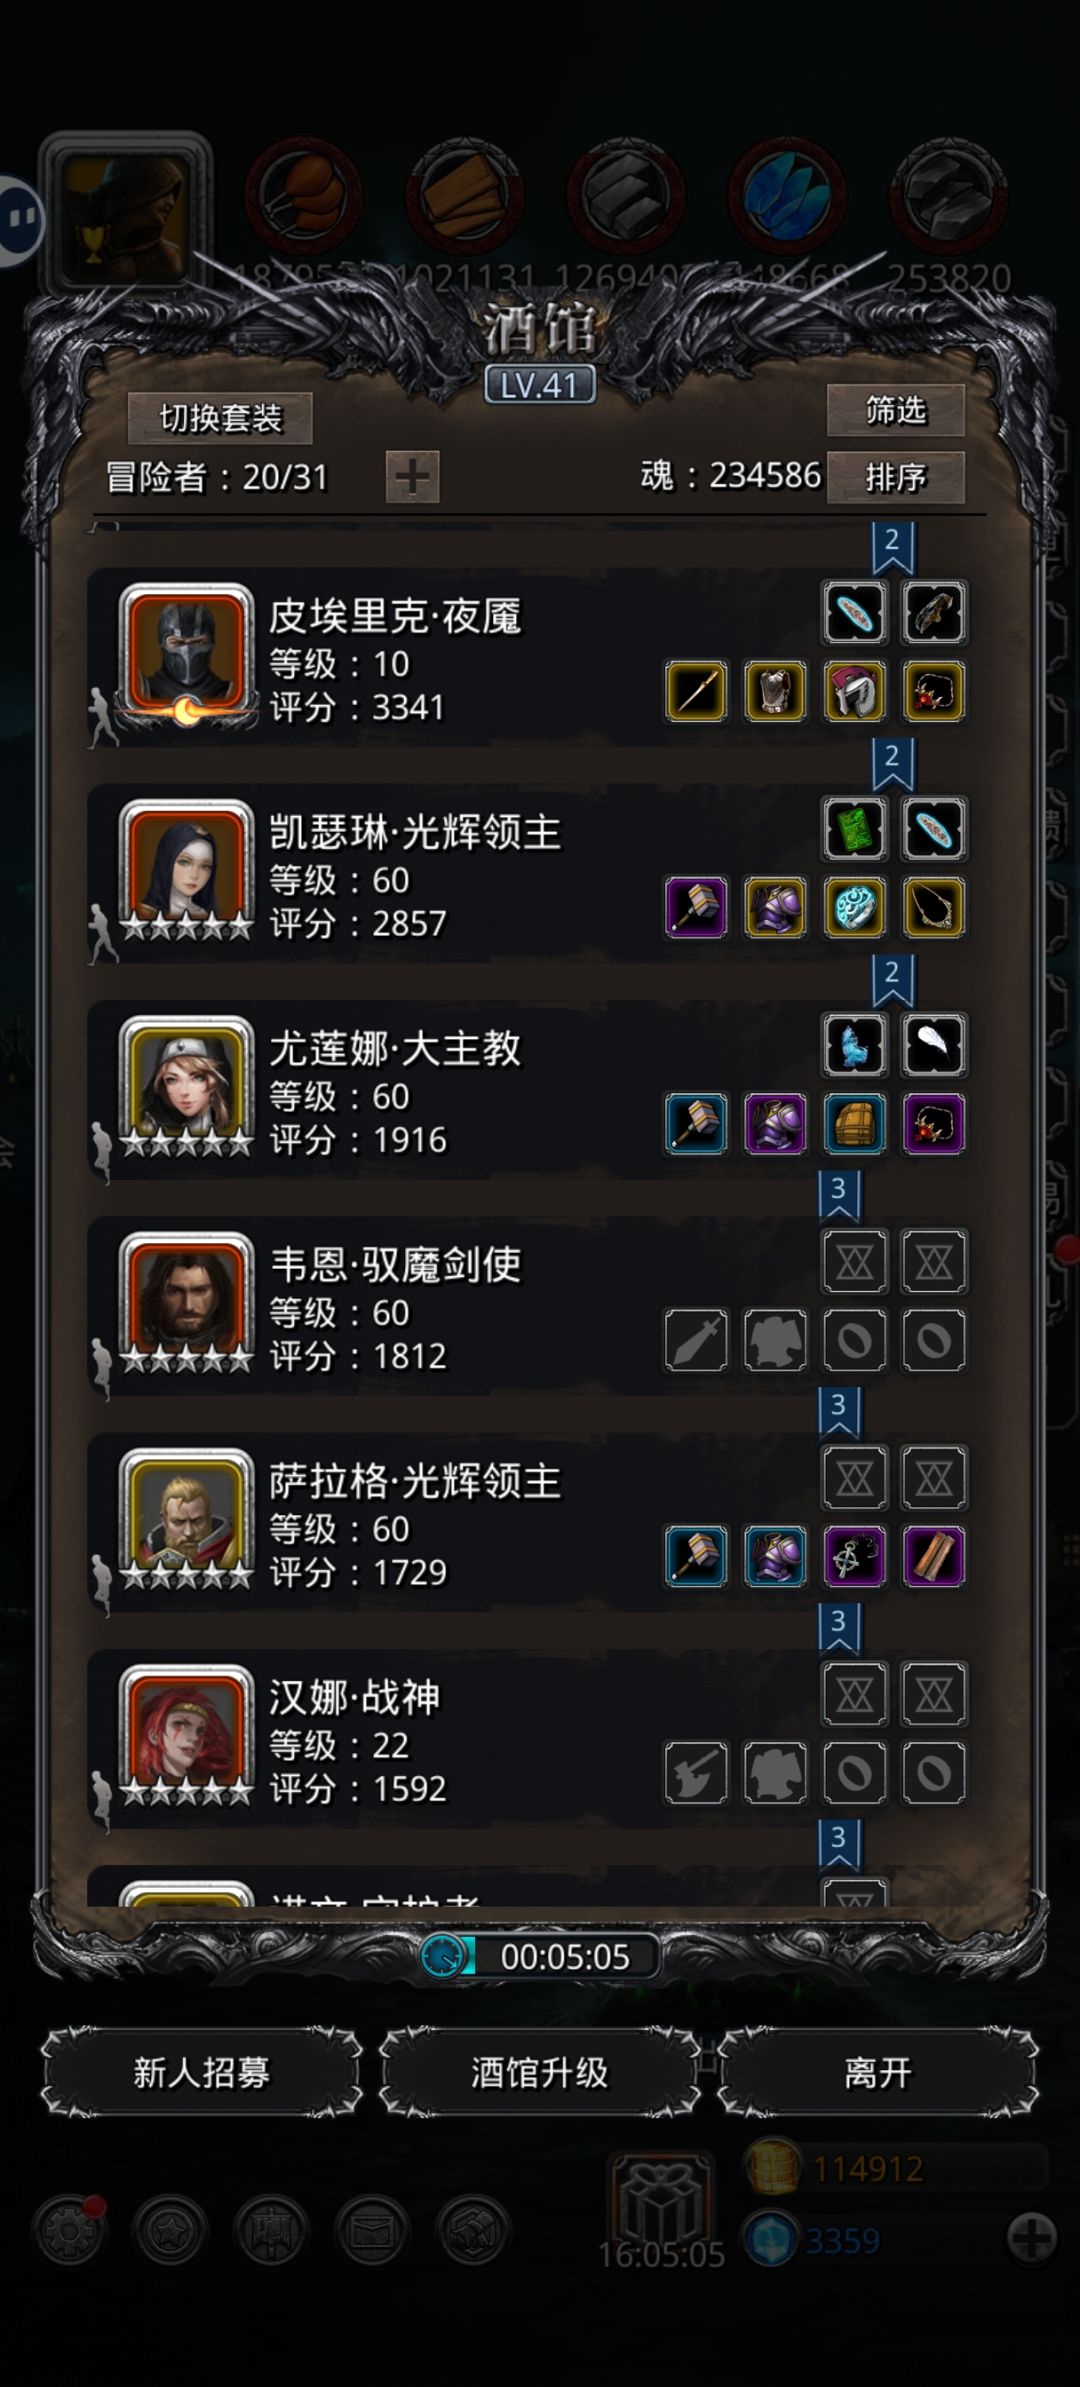Open the 新人招募 recruit tab
This screenshot has width=1080, height=2387.
click(202, 2073)
